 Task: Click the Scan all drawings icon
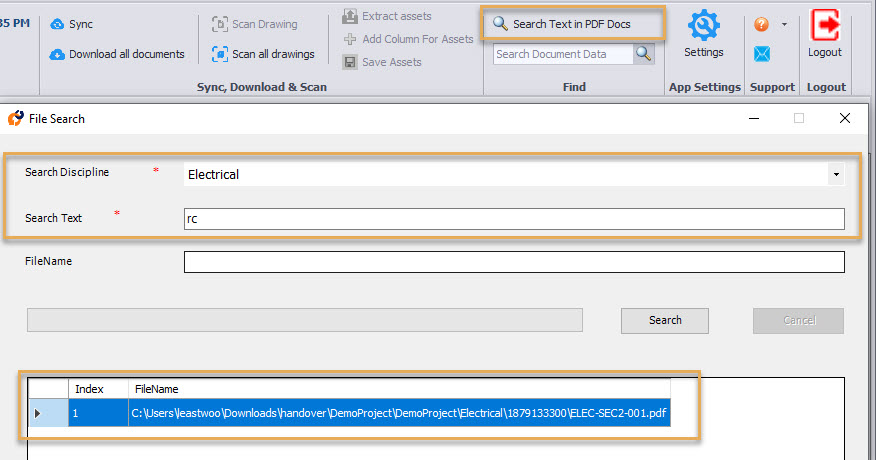coord(220,54)
